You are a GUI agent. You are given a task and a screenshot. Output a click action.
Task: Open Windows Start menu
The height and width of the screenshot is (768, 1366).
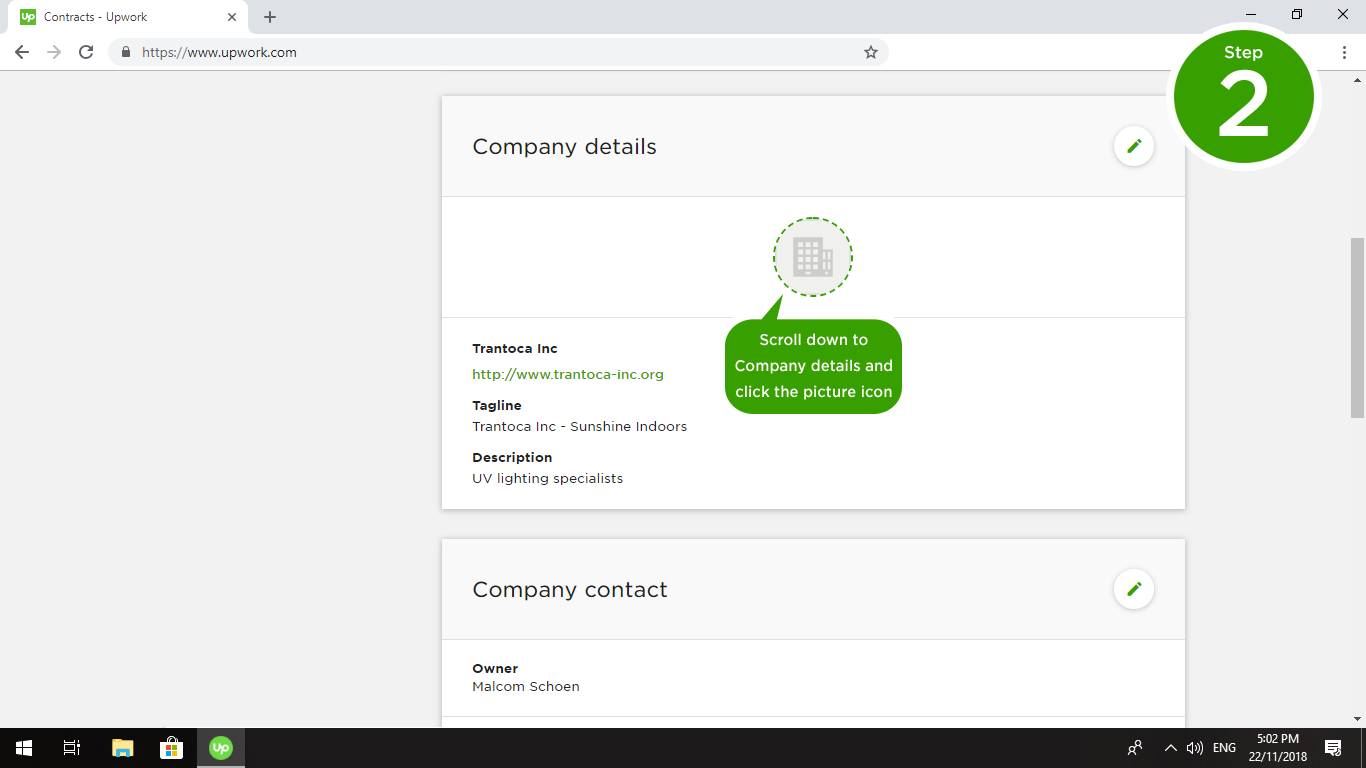[24, 747]
